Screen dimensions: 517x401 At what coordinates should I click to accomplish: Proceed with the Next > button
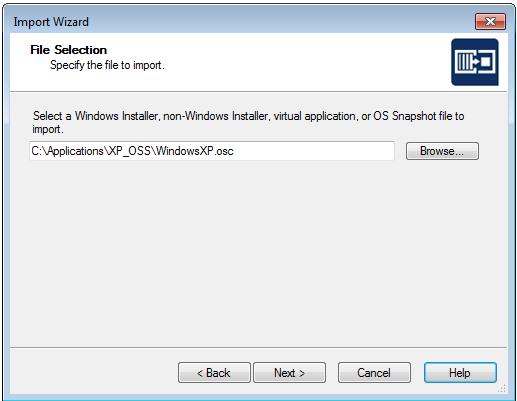[x=289, y=373]
